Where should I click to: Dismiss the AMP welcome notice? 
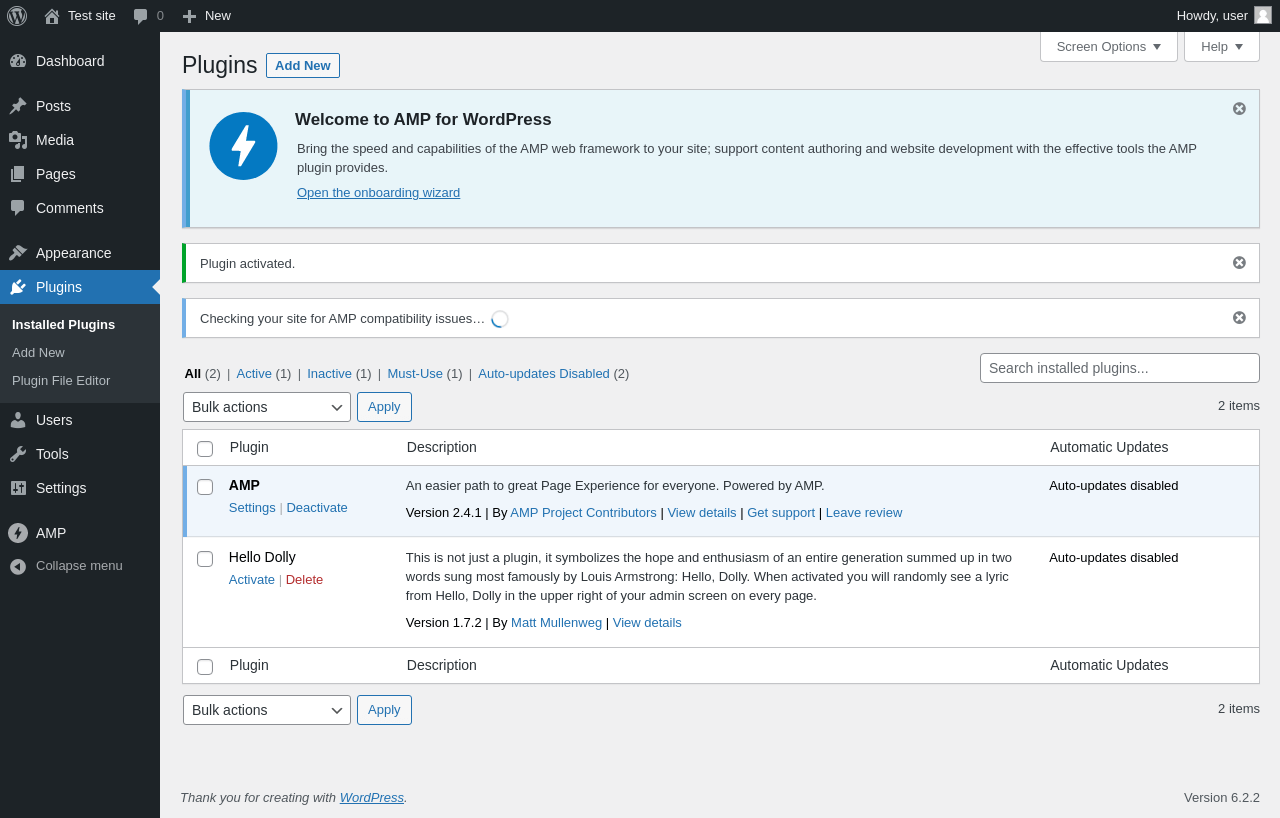point(1239,109)
